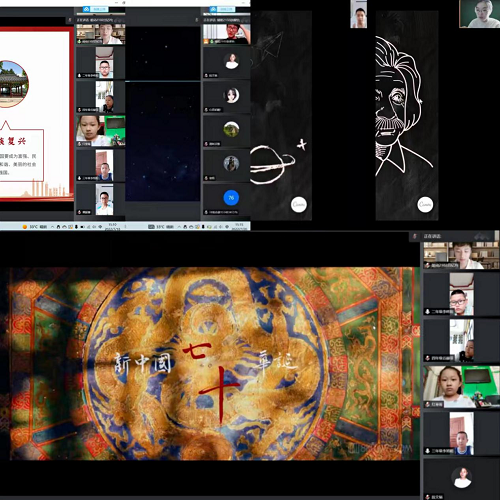The image size is (500, 500).
Task: Select the anime girl participant avatar
Action: (x=232, y=95)
